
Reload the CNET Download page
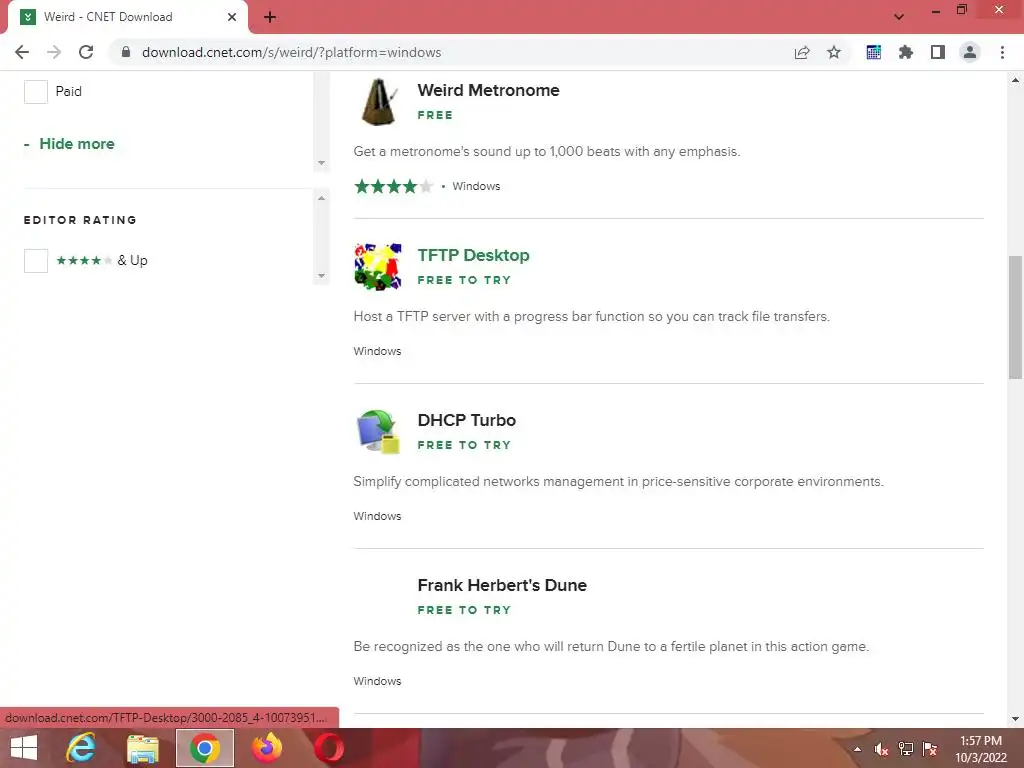[86, 52]
